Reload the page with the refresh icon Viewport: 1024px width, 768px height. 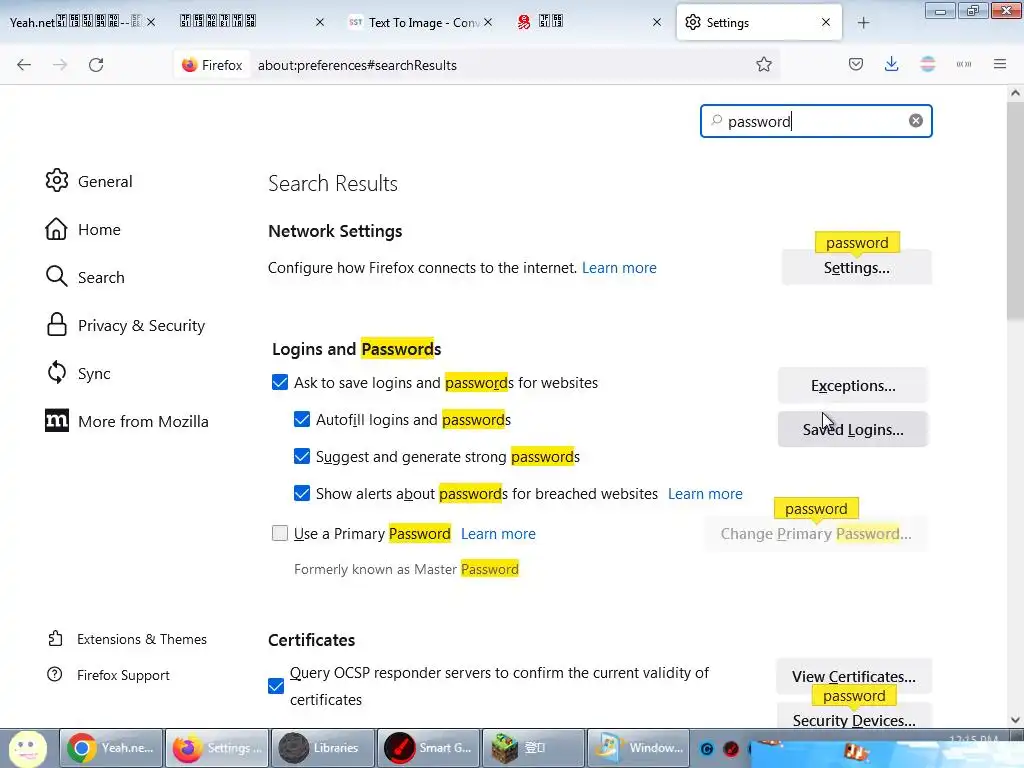(96, 65)
